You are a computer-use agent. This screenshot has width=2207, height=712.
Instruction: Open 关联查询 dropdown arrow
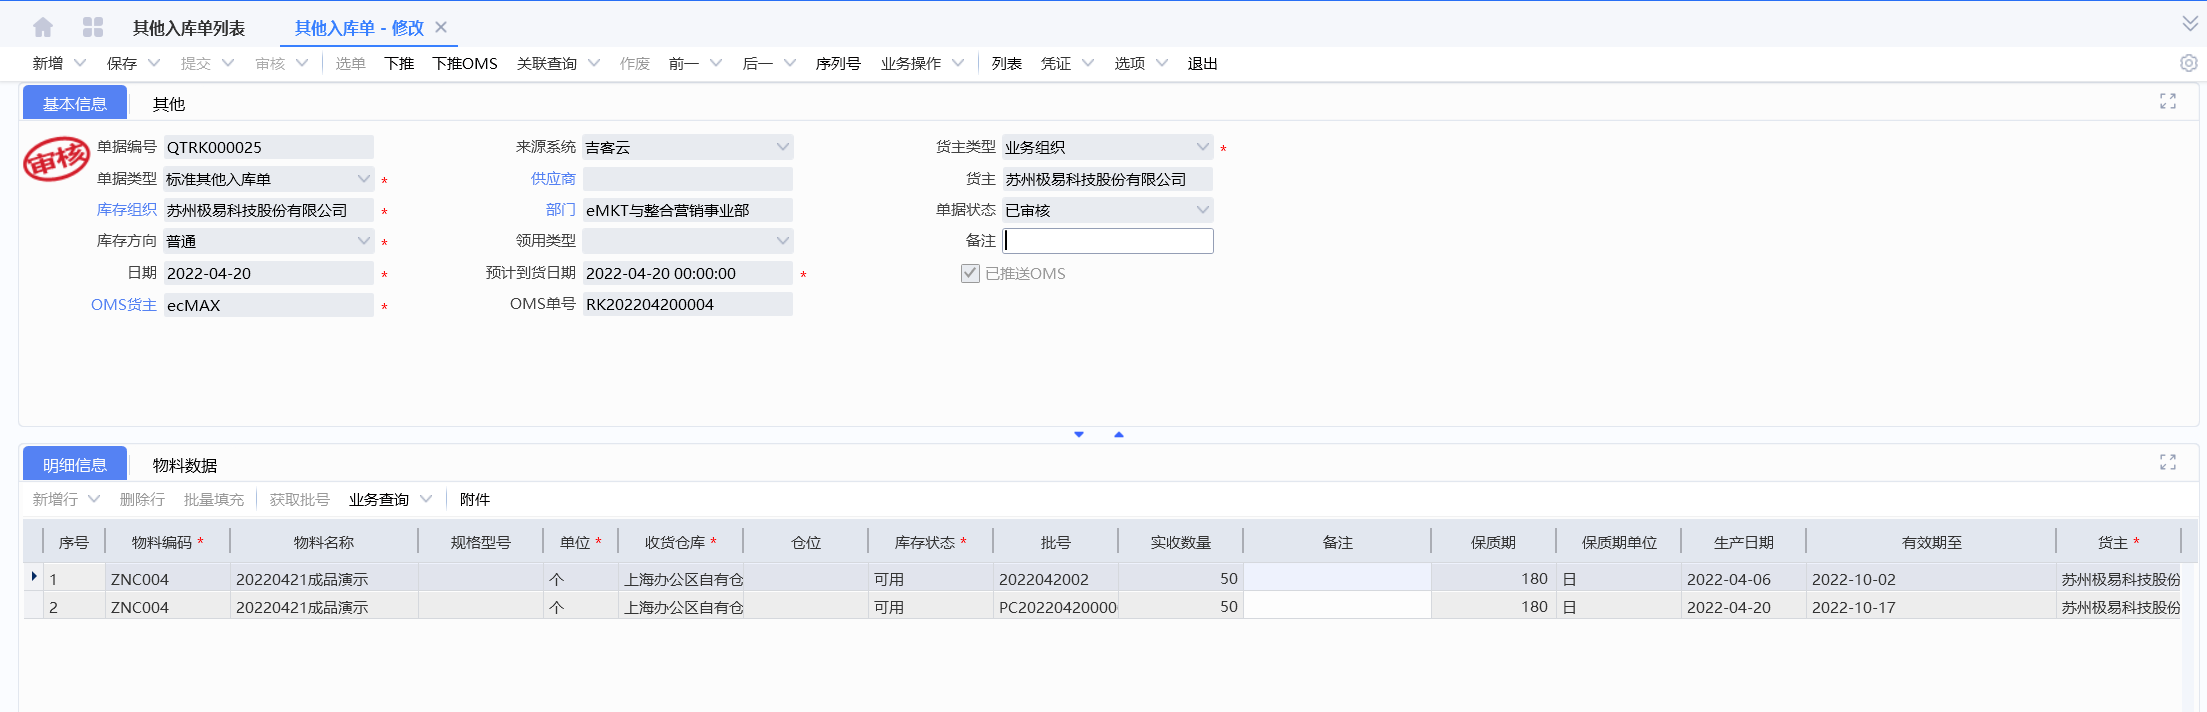tap(594, 63)
